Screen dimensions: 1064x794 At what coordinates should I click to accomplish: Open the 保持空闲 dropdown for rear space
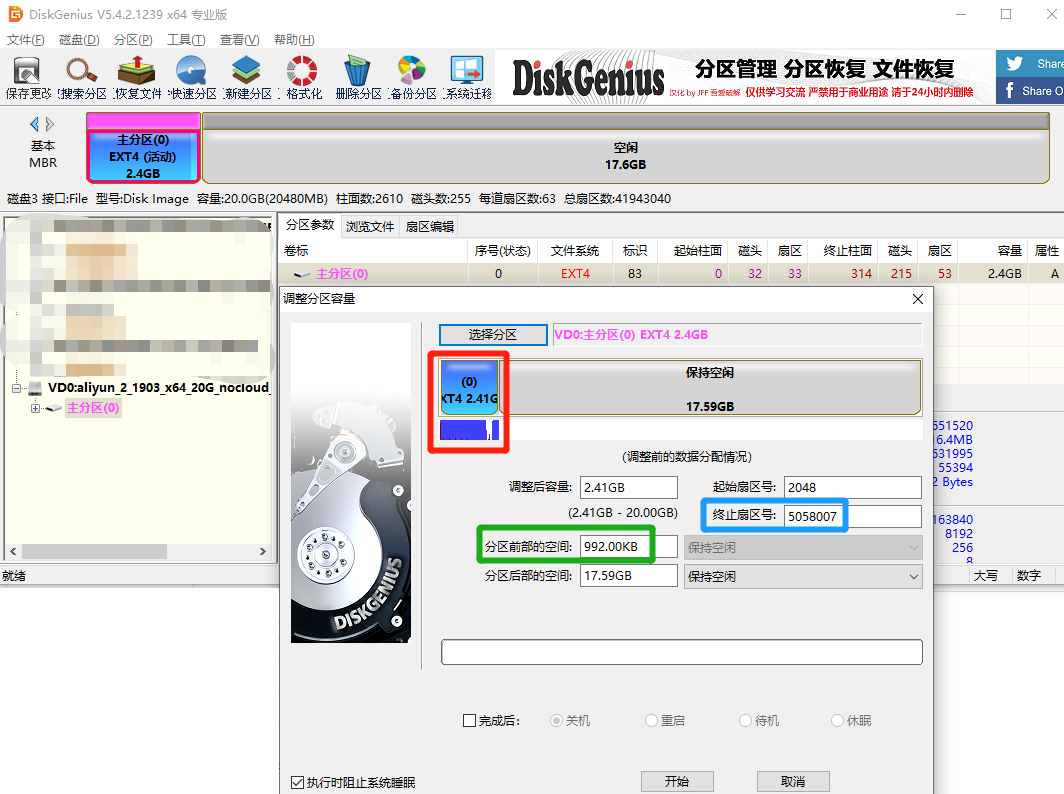pyautogui.click(x=803, y=577)
